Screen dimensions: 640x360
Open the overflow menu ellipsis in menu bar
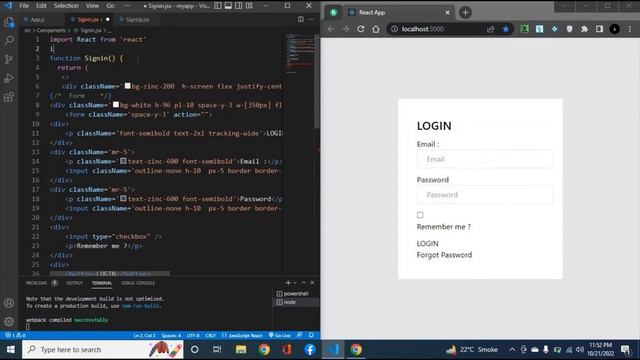point(127,6)
